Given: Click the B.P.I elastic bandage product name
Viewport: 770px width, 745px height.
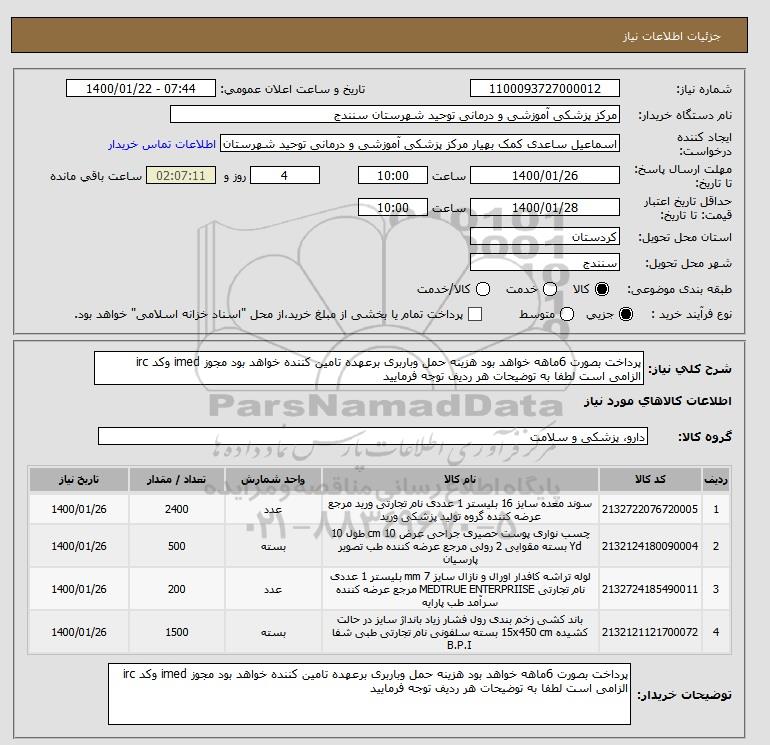Looking at the screenshot, I should coord(460,632).
